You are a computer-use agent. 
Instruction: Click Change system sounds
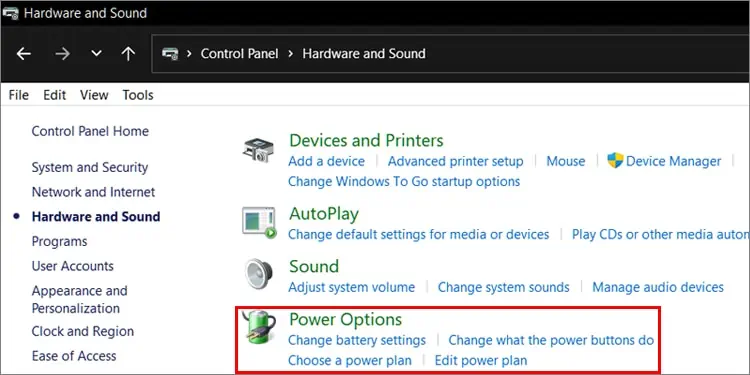tap(504, 287)
